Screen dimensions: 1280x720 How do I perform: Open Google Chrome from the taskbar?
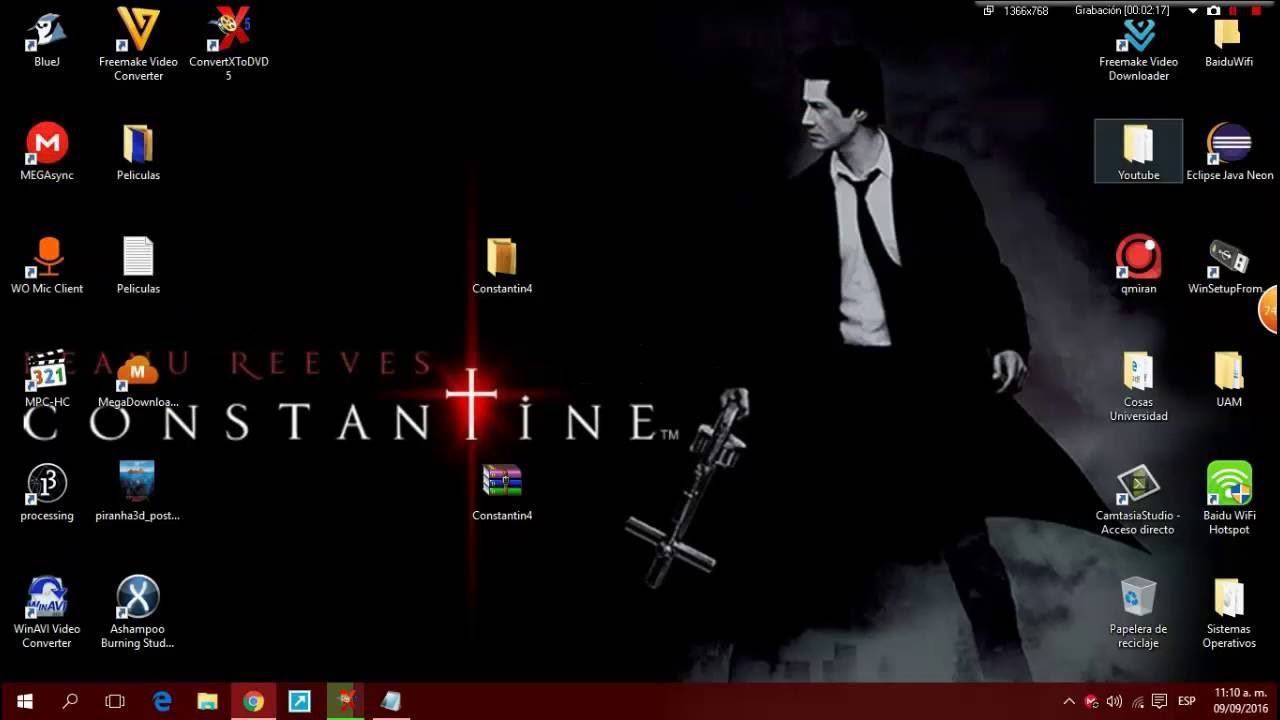pos(253,701)
